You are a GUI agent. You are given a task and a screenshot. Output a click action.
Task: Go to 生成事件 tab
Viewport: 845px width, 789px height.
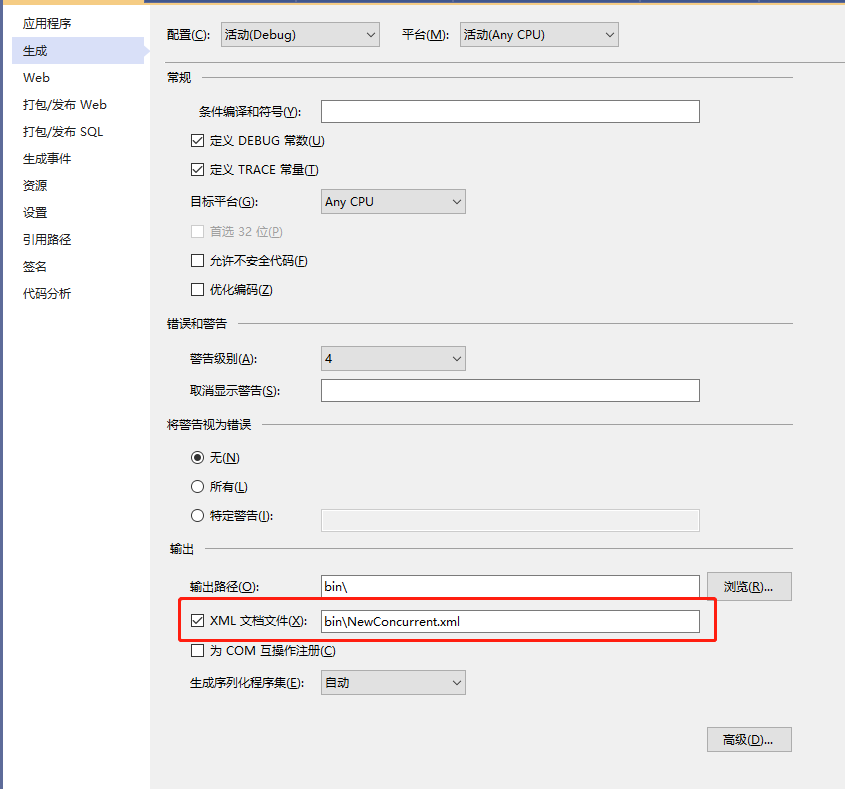pyautogui.click(x=47, y=158)
